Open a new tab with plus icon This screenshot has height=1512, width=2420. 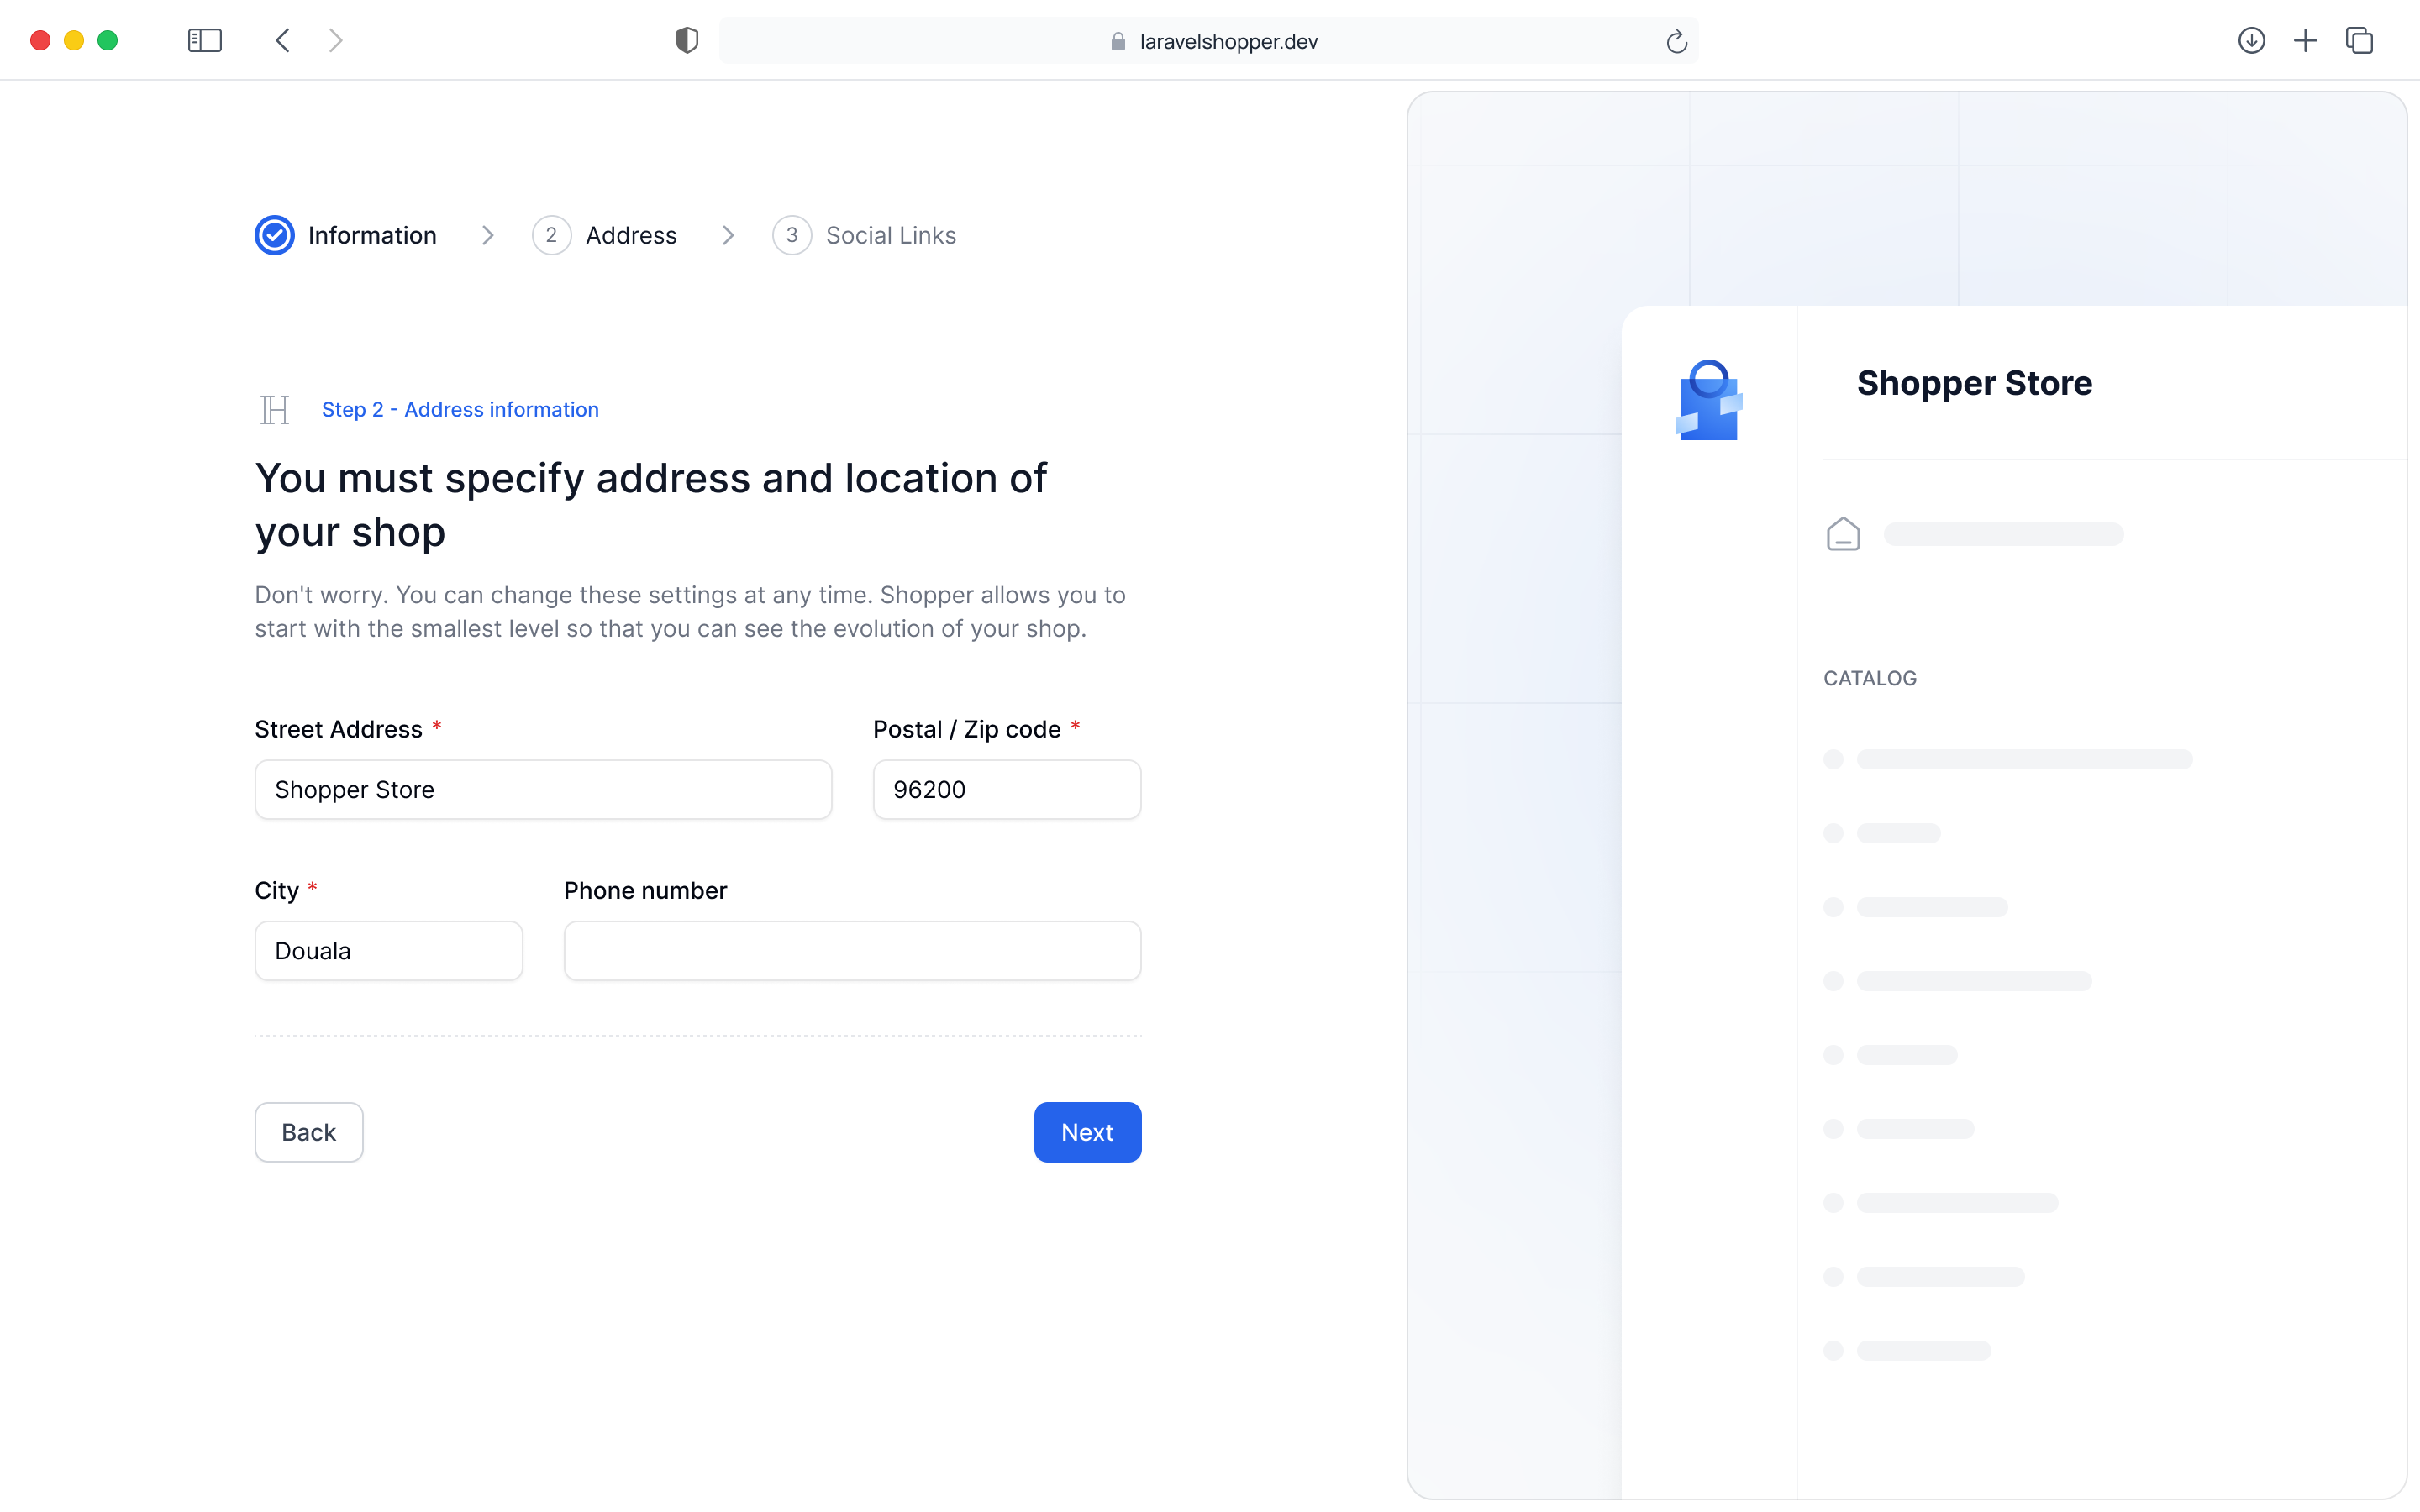click(2305, 40)
